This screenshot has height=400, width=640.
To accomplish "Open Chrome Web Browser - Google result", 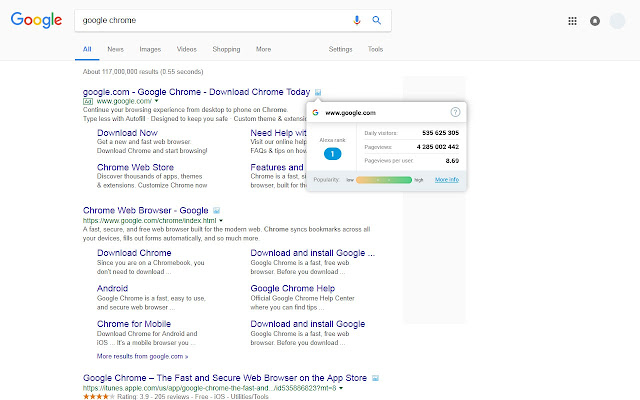I will click(x=146, y=211).
